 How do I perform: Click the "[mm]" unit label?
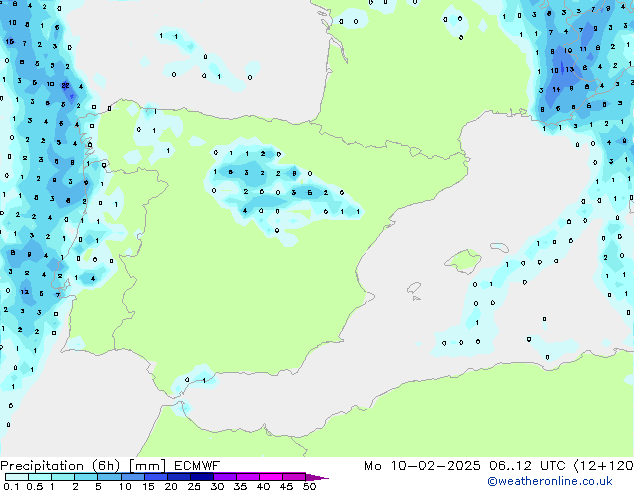[x=147, y=466]
